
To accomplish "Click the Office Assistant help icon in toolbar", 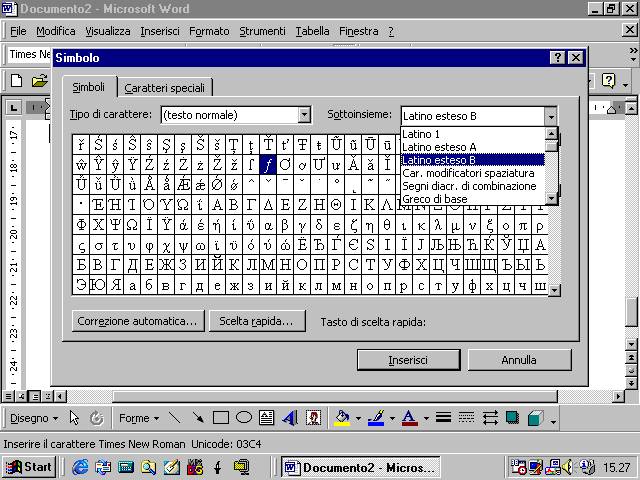I will tap(608, 81).
